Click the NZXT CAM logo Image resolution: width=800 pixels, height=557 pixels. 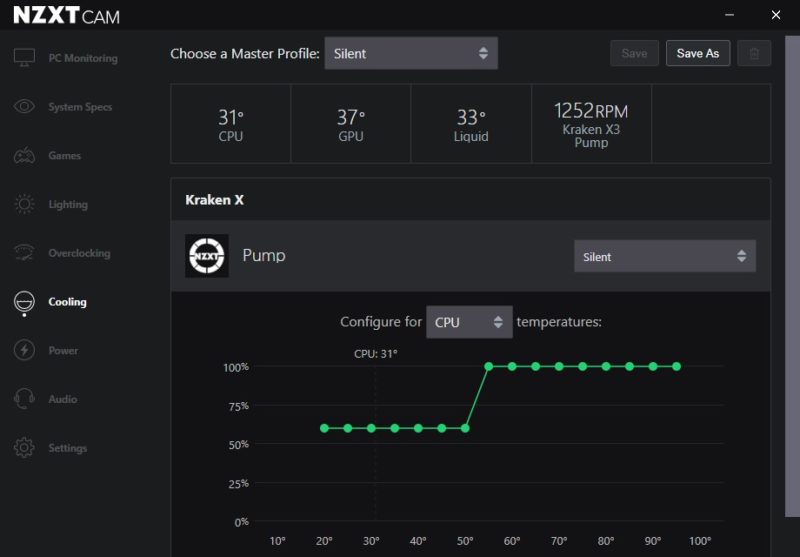pos(66,15)
